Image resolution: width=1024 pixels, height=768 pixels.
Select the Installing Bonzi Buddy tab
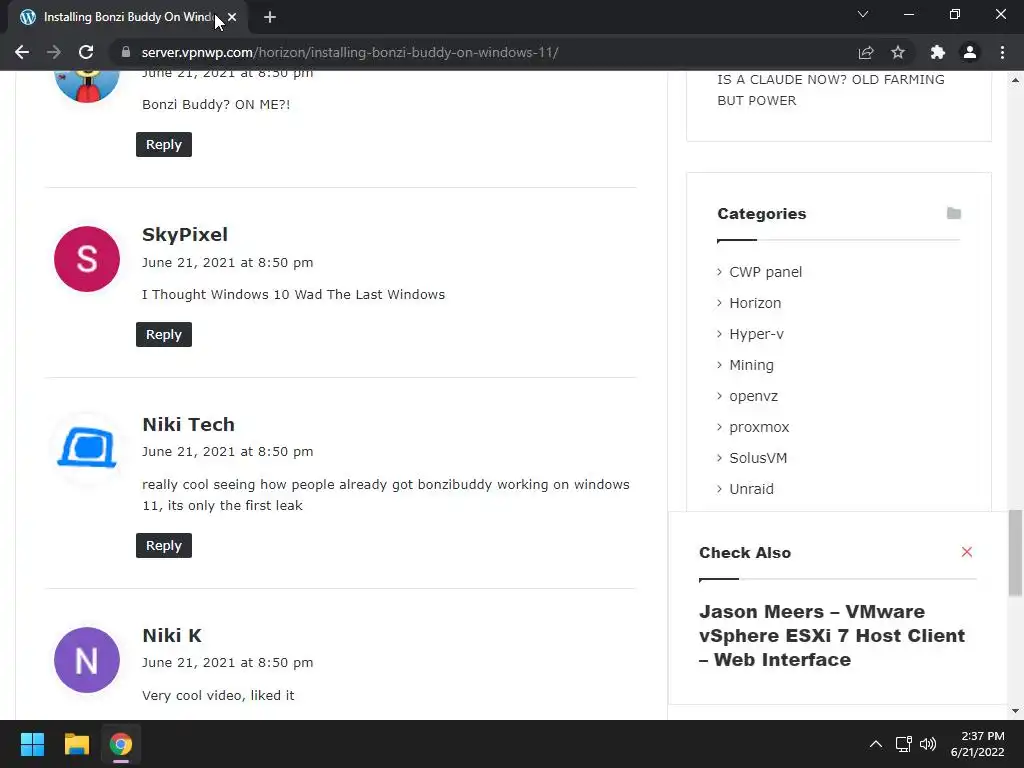pyautogui.click(x=127, y=17)
